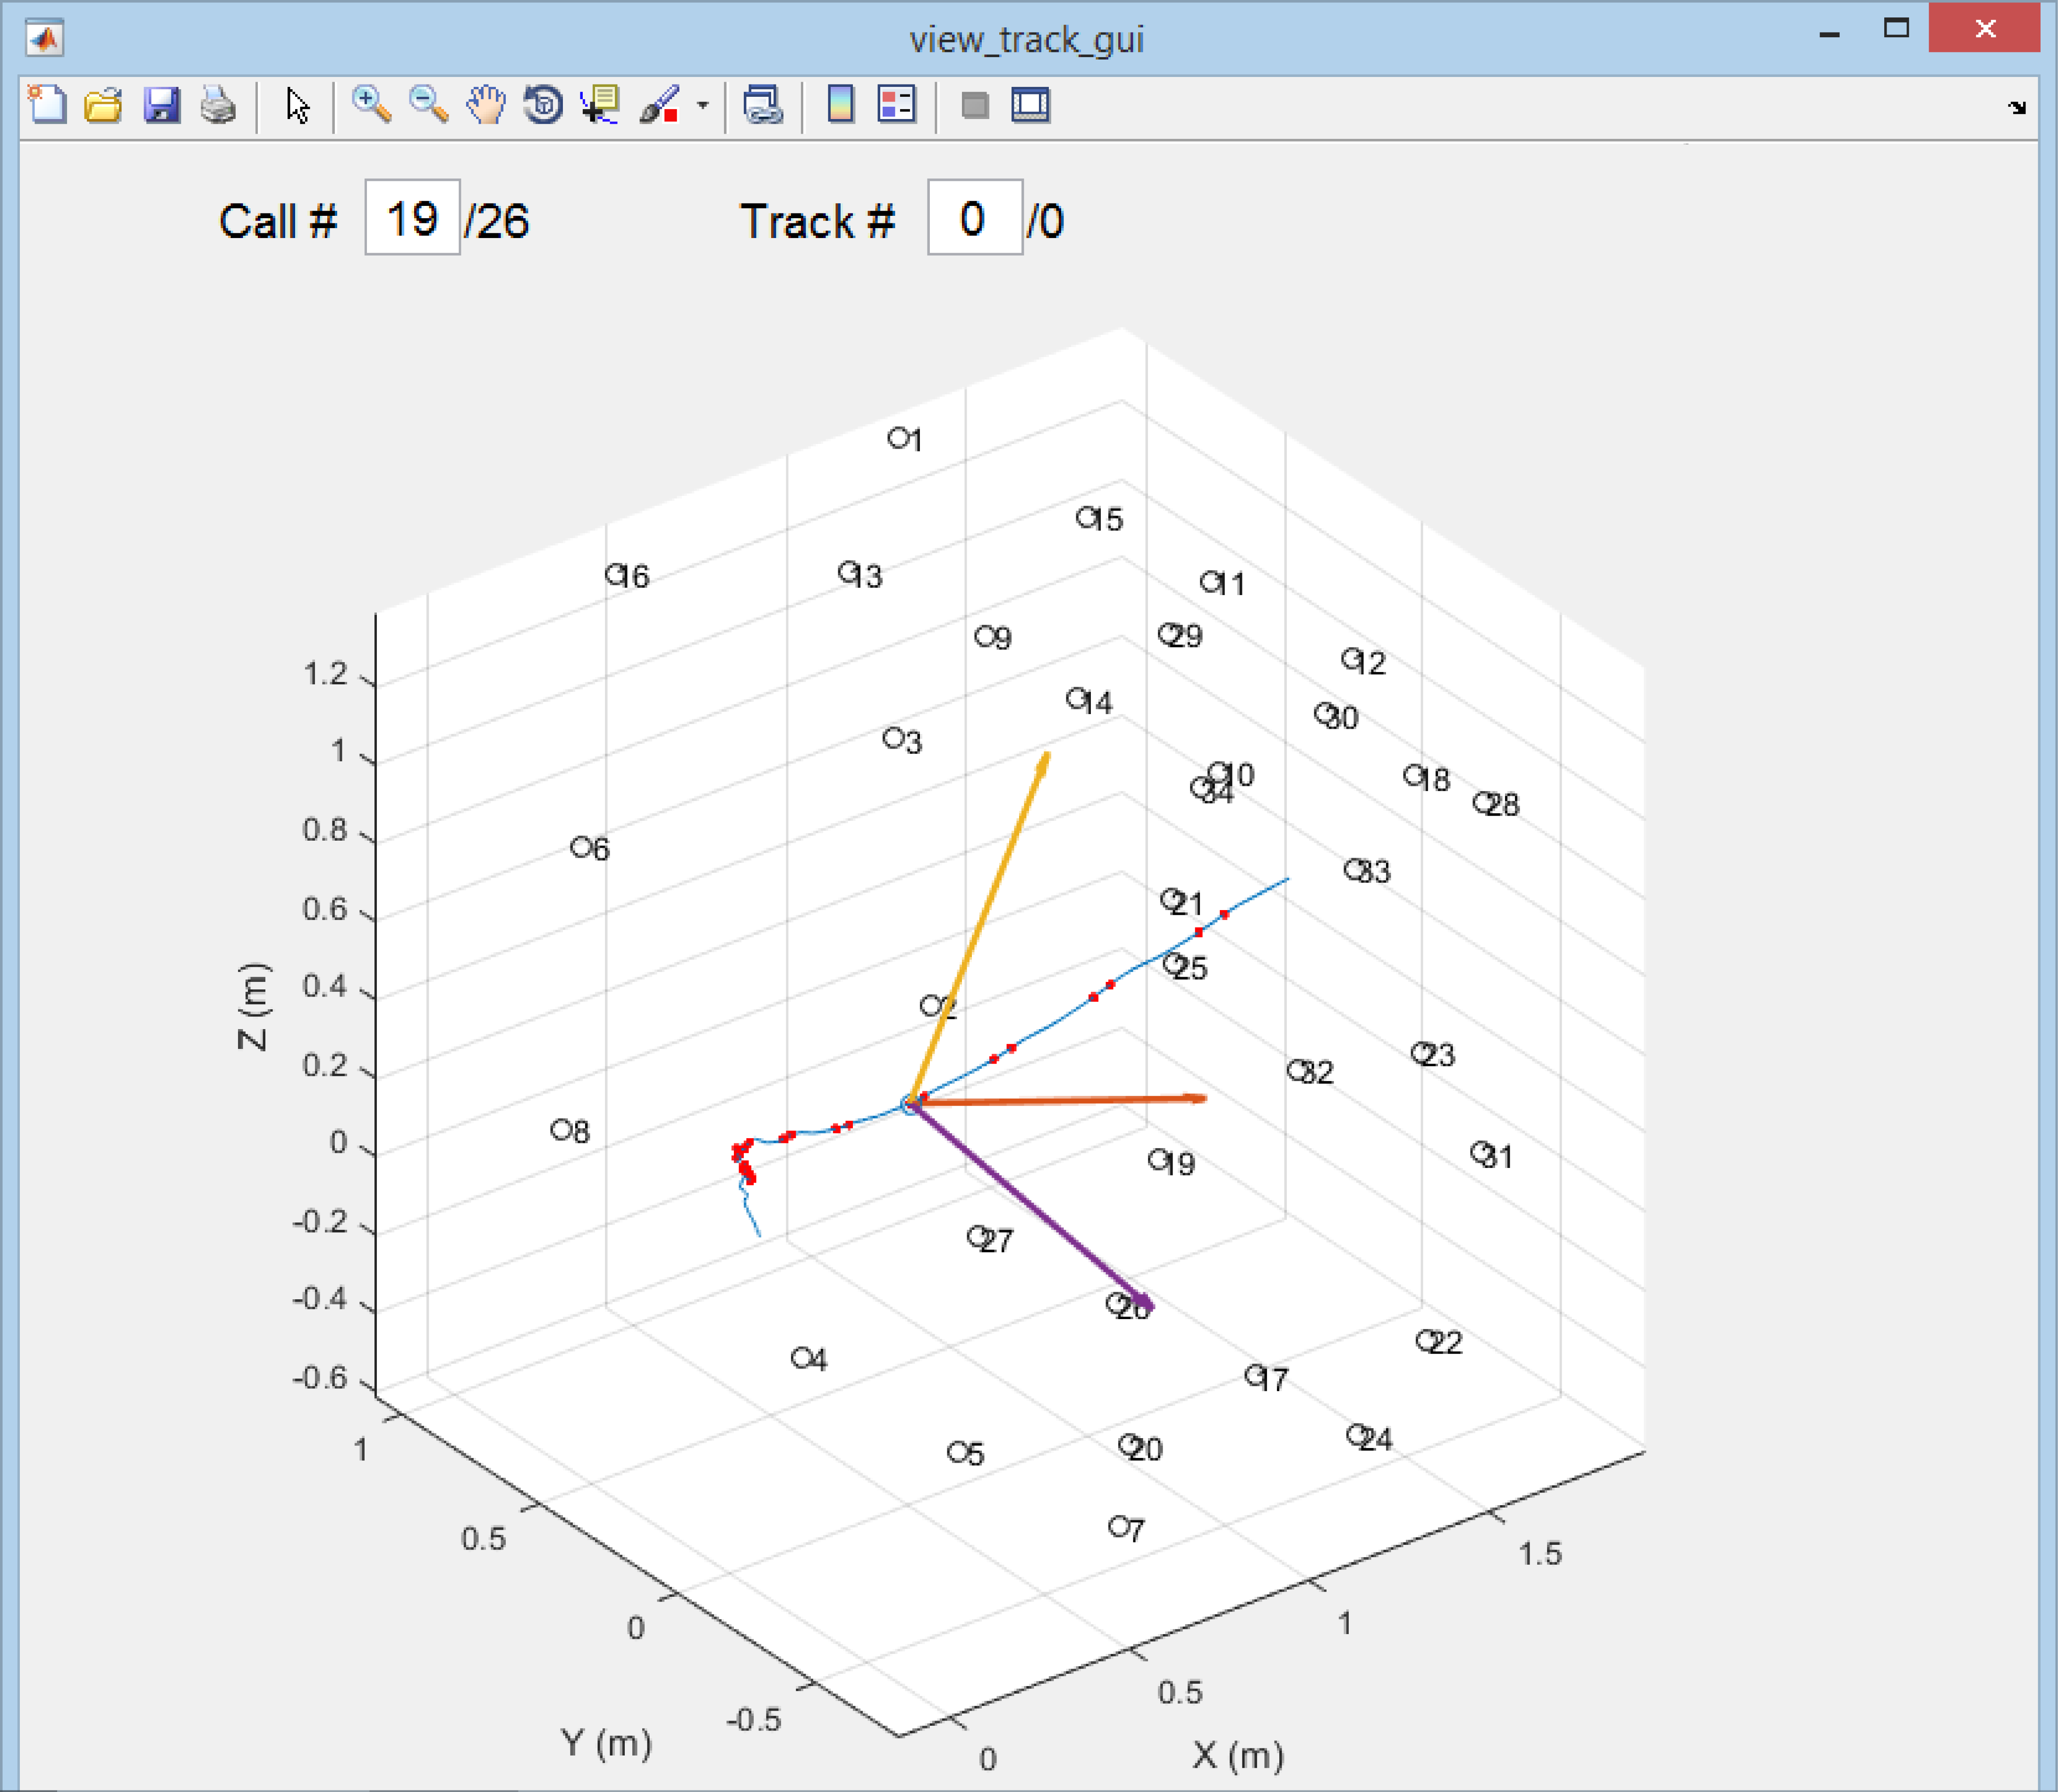Screen dimensions: 2058x1792
Task: Click microphone marker labeled 22
Action: (x=1426, y=1341)
